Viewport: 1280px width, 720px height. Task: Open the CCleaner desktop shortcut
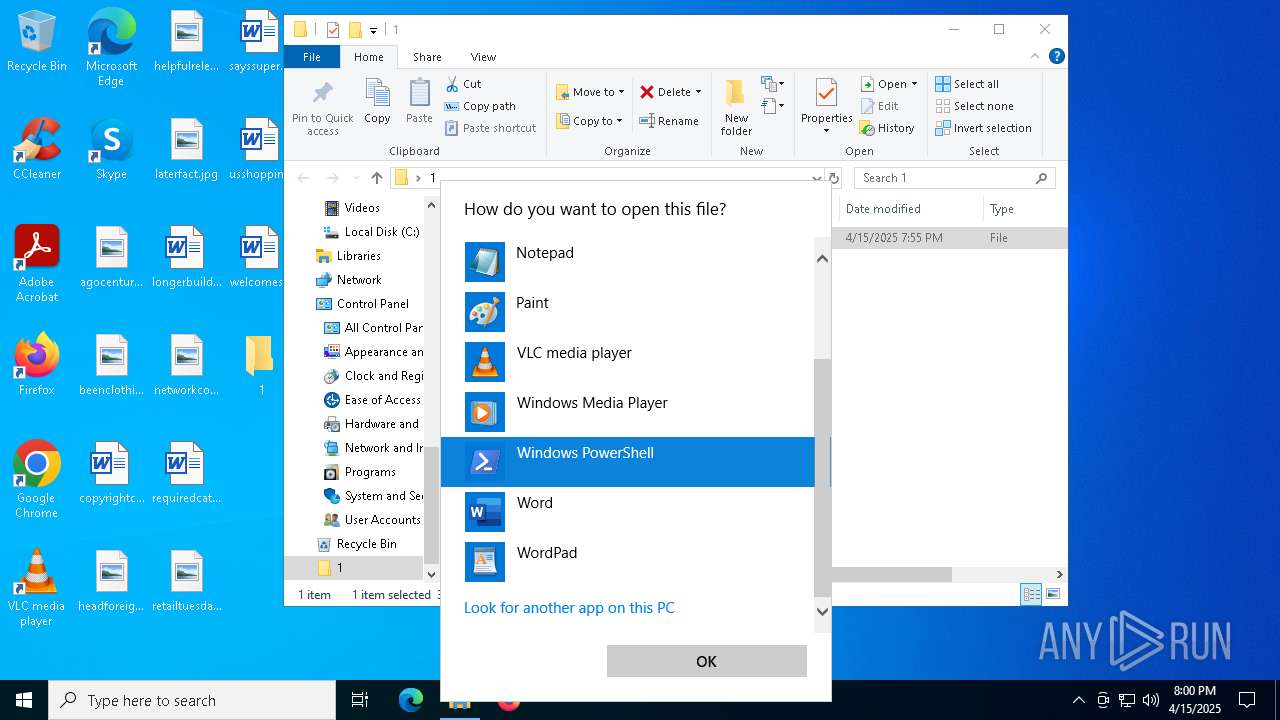[36, 148]
